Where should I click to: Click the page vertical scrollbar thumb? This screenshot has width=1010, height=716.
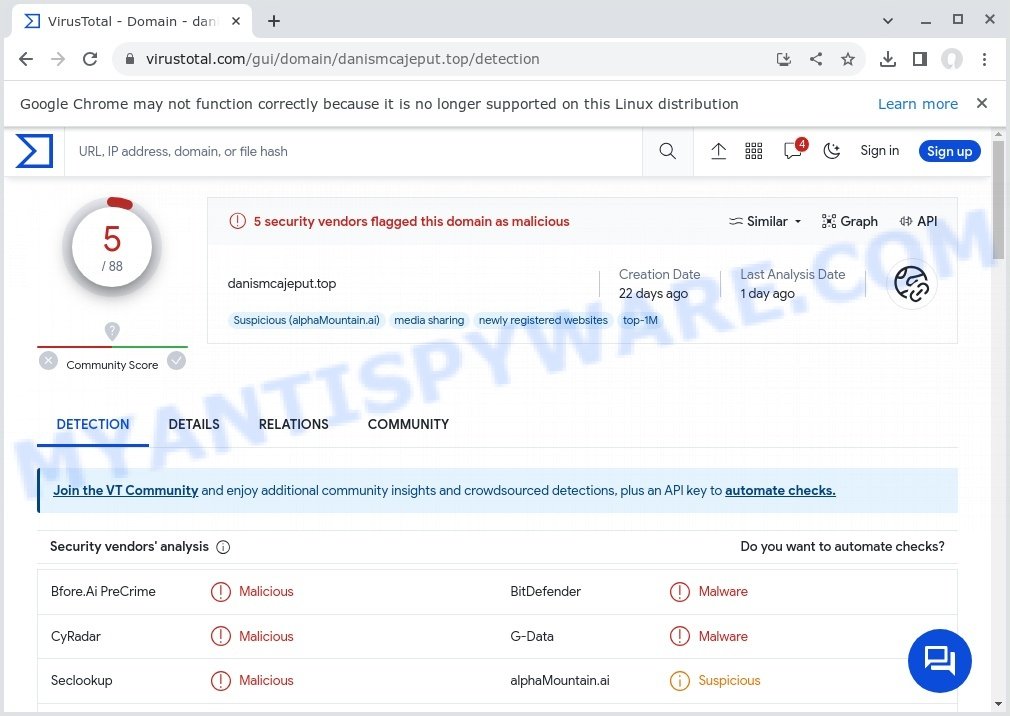(x=998, y=200)
